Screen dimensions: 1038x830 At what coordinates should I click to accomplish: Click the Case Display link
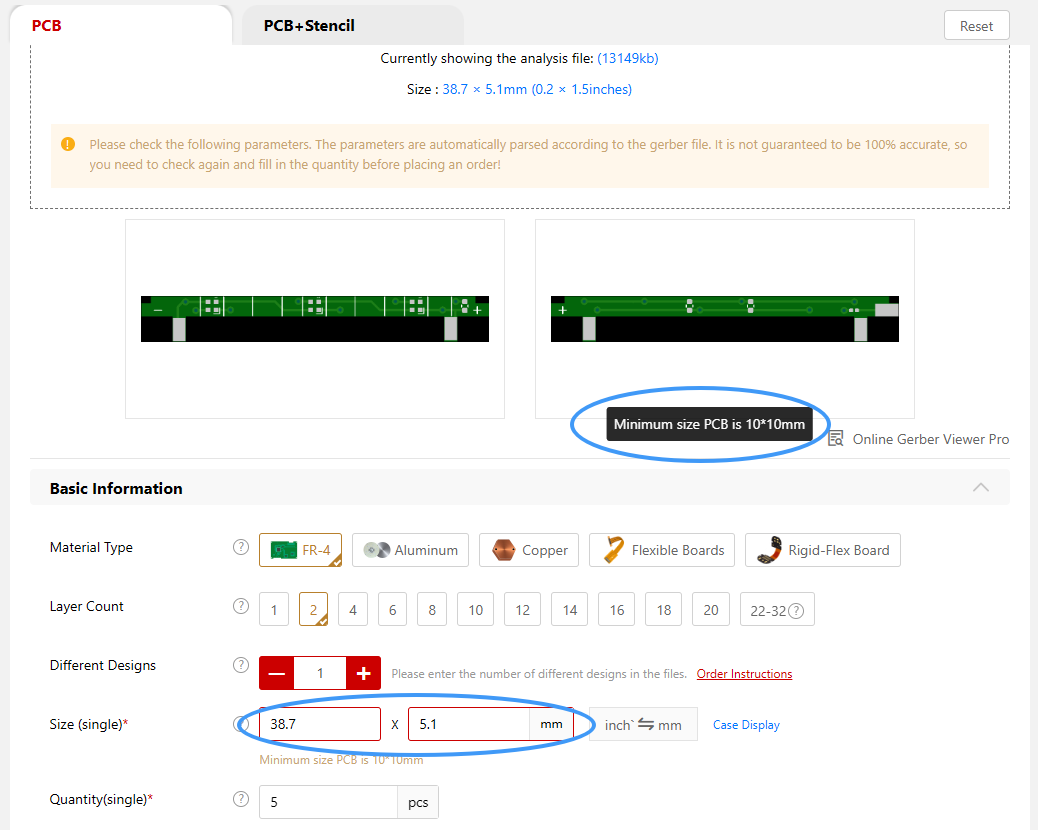point(746,725)
